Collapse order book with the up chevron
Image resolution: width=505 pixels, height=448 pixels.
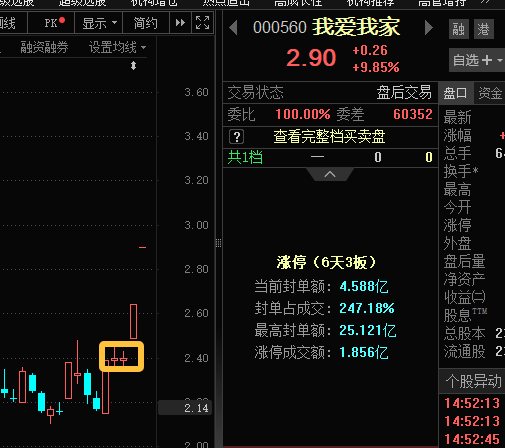pyautogui.click(x=330, y=174)
